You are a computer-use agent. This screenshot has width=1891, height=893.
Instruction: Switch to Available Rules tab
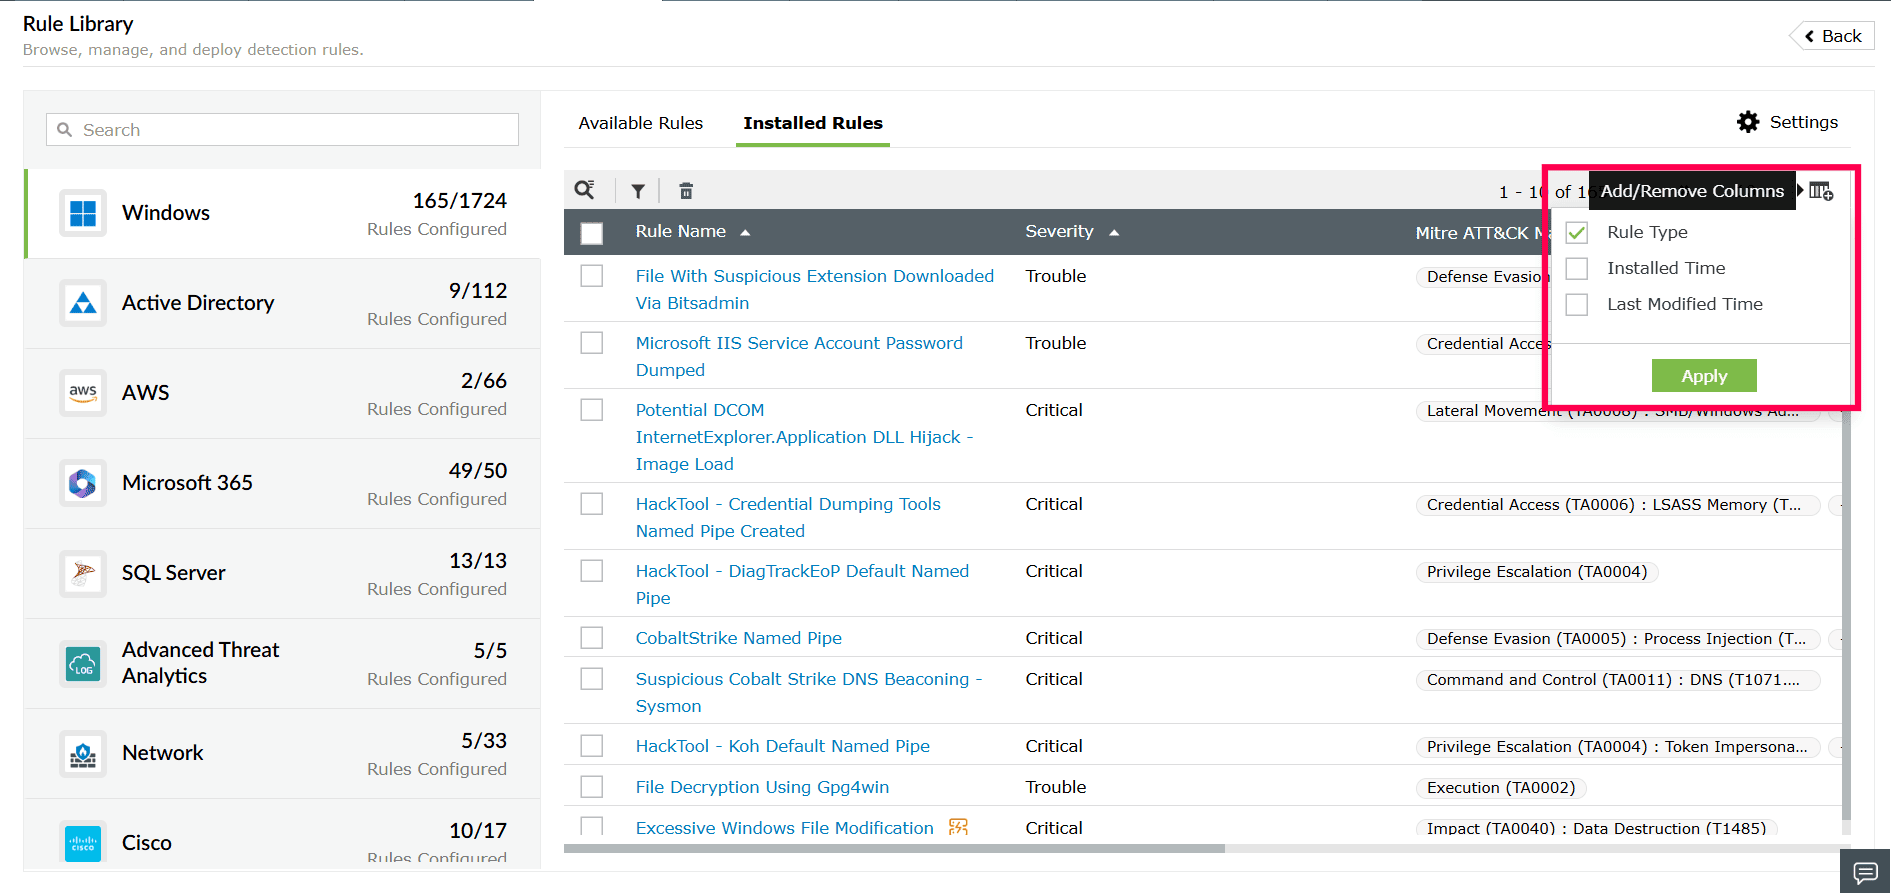click(x=641, y=123)
